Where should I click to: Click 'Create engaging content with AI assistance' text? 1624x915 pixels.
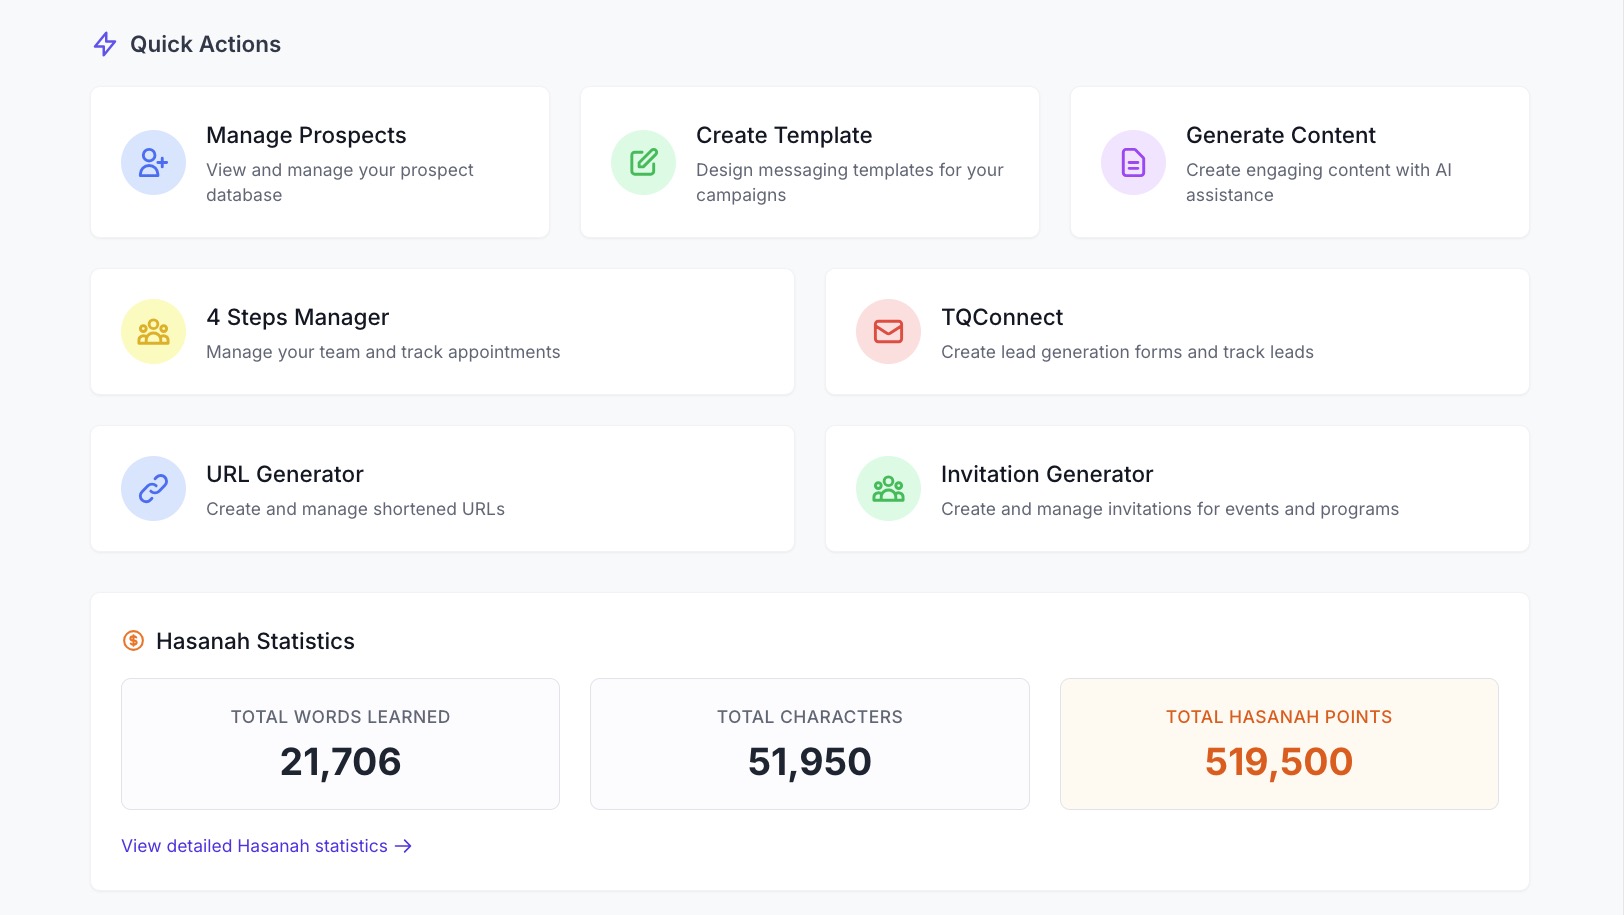1319,182
